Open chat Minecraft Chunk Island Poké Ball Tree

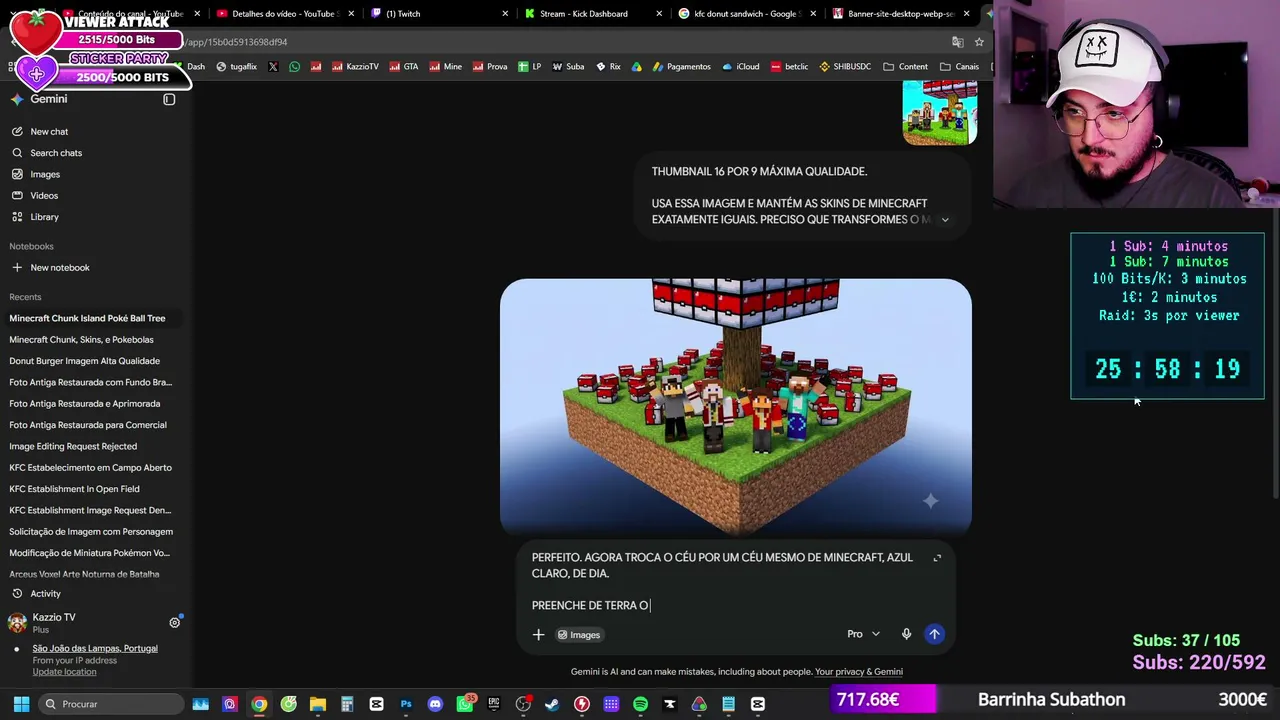click(x=87, y=319)
